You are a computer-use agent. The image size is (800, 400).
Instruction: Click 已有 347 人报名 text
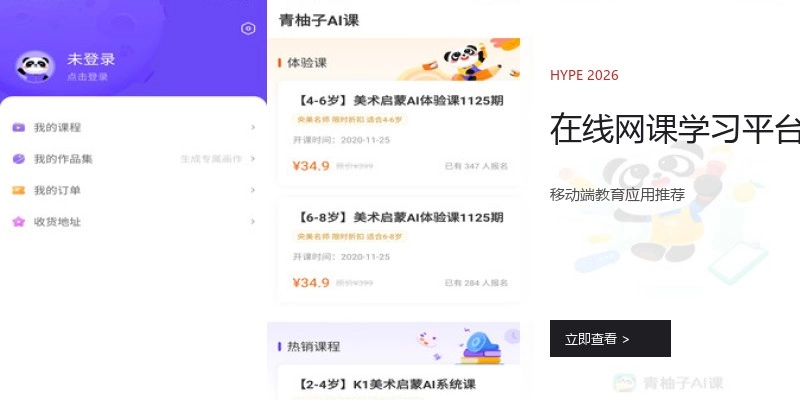click(x=476, y=166)
